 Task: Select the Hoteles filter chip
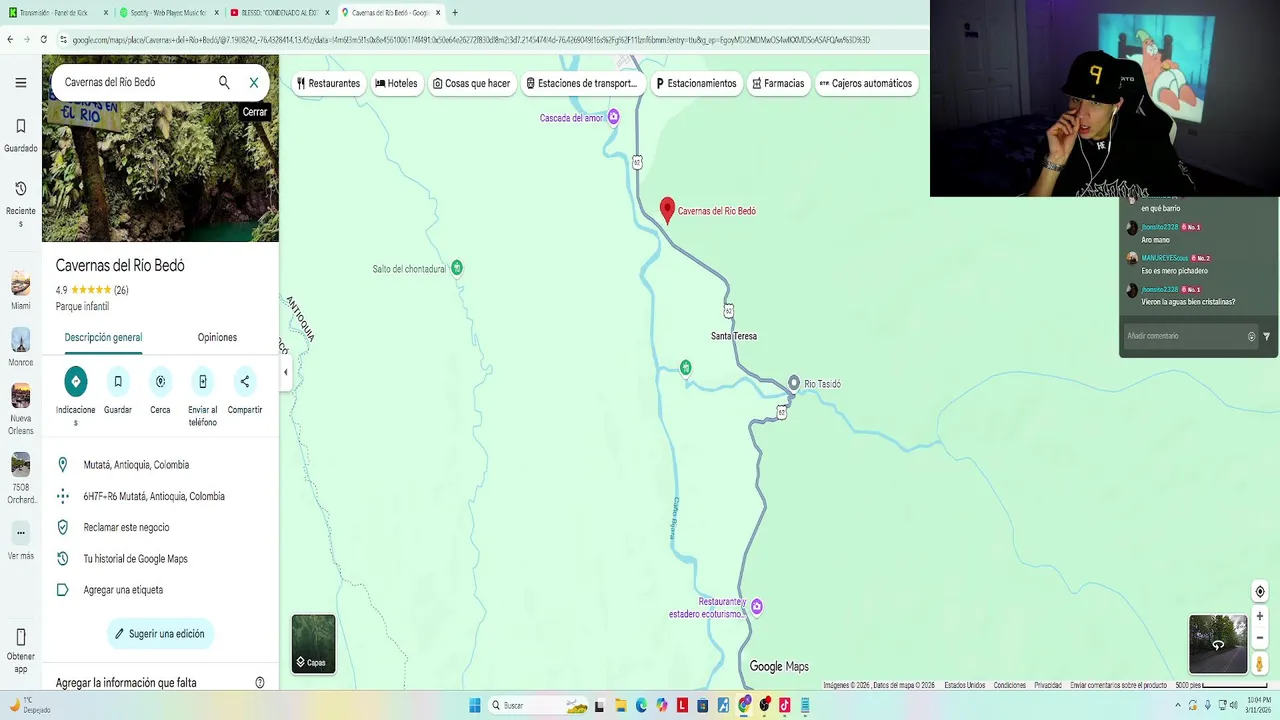click(x=396, y=84)
